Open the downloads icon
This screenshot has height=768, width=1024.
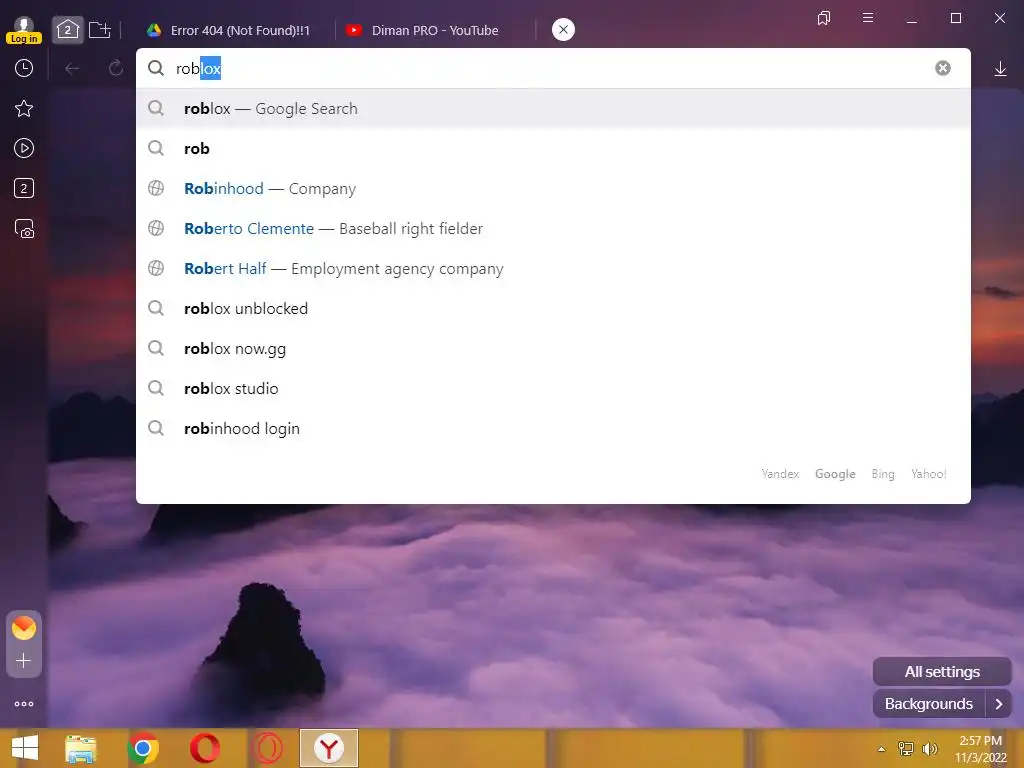click(x=1000, y=69)
